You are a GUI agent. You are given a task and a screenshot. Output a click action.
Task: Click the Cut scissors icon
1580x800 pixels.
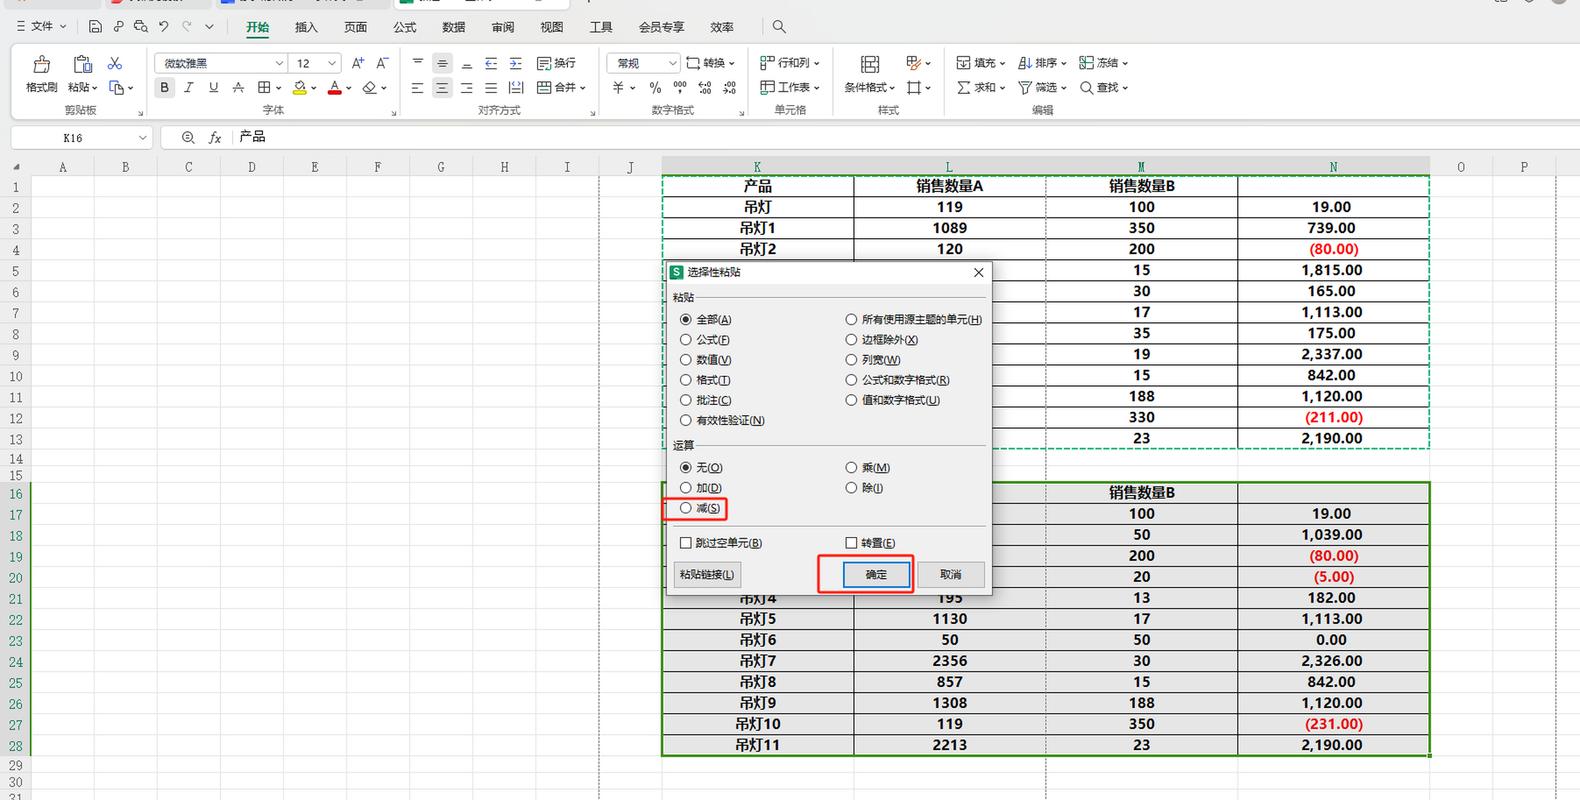(115, 63)
